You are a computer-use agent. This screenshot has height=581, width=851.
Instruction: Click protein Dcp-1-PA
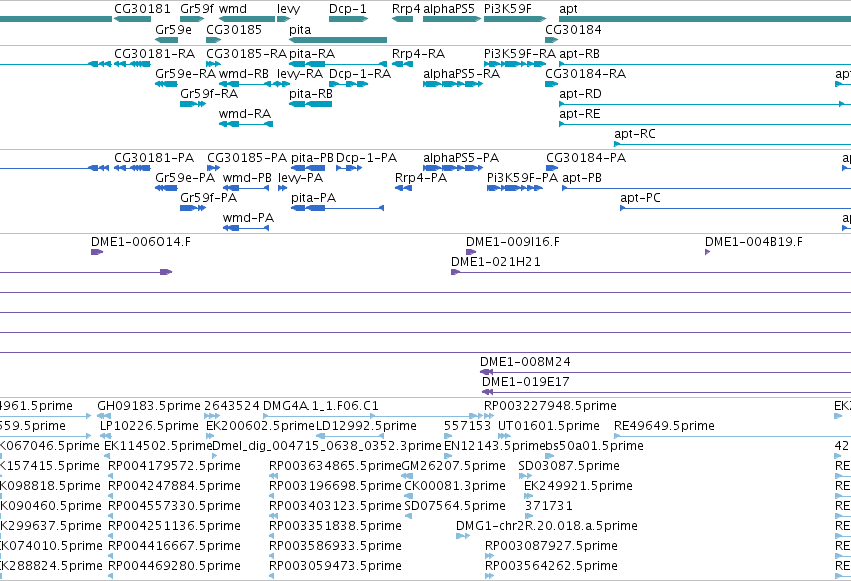tap(366, 158)
